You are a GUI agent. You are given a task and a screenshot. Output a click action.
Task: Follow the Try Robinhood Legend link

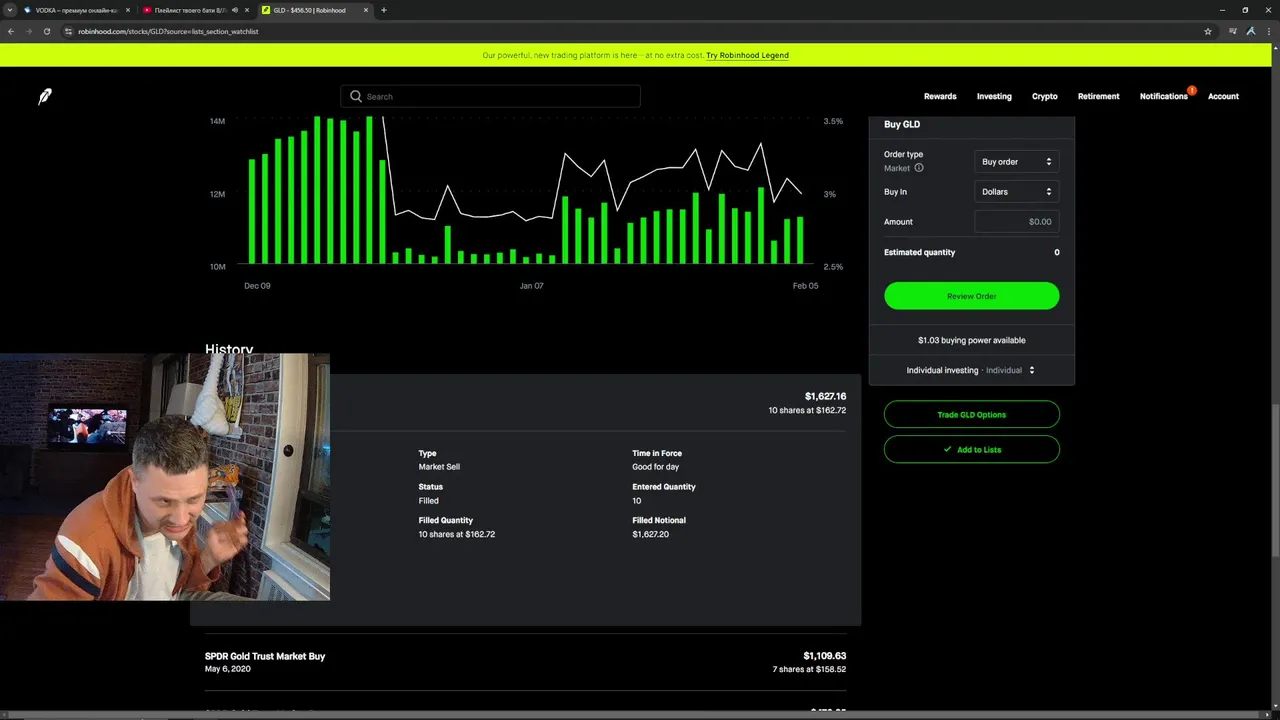[x=747, y=55]
